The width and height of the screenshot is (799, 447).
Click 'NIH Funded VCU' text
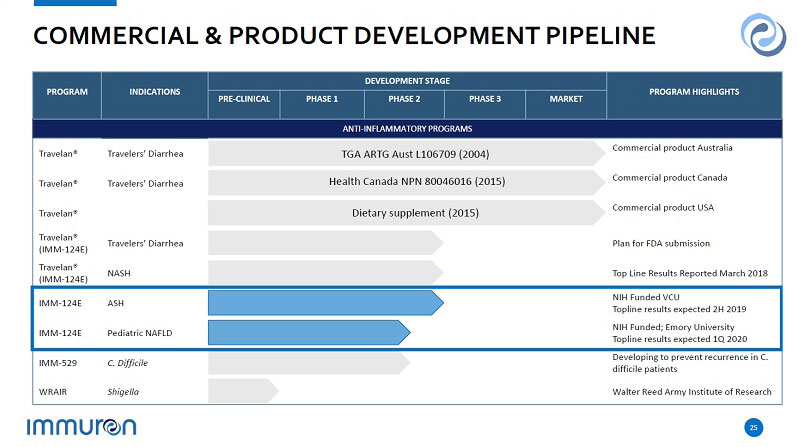point(646,297)
